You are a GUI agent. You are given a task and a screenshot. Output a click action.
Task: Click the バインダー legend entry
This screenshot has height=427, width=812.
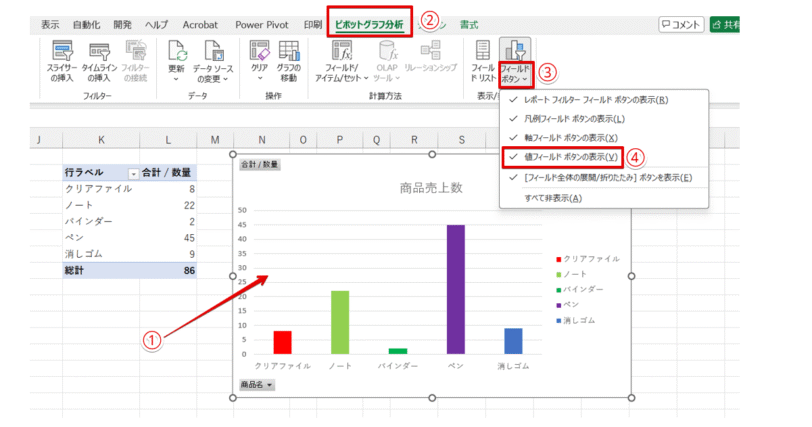point(579,289)
